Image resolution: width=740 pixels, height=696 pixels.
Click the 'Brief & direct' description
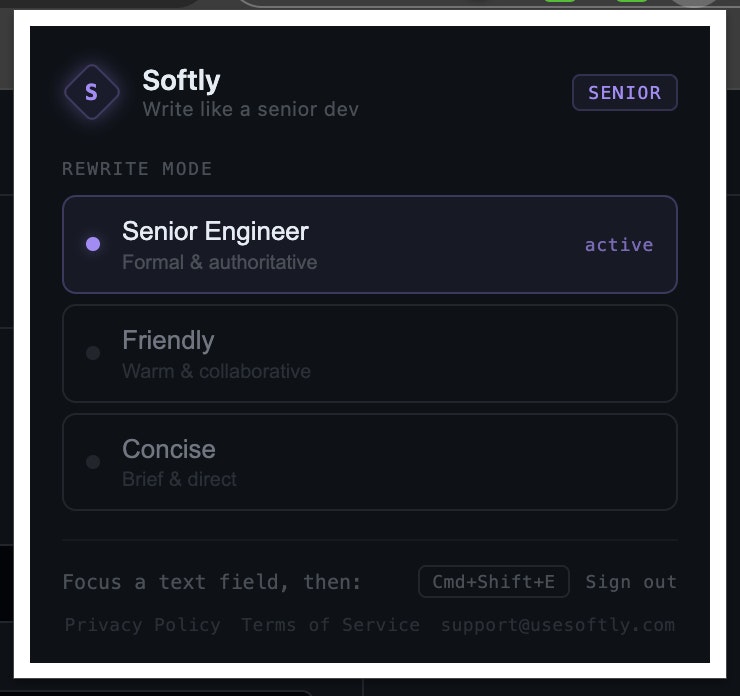[x=179, y=479]
